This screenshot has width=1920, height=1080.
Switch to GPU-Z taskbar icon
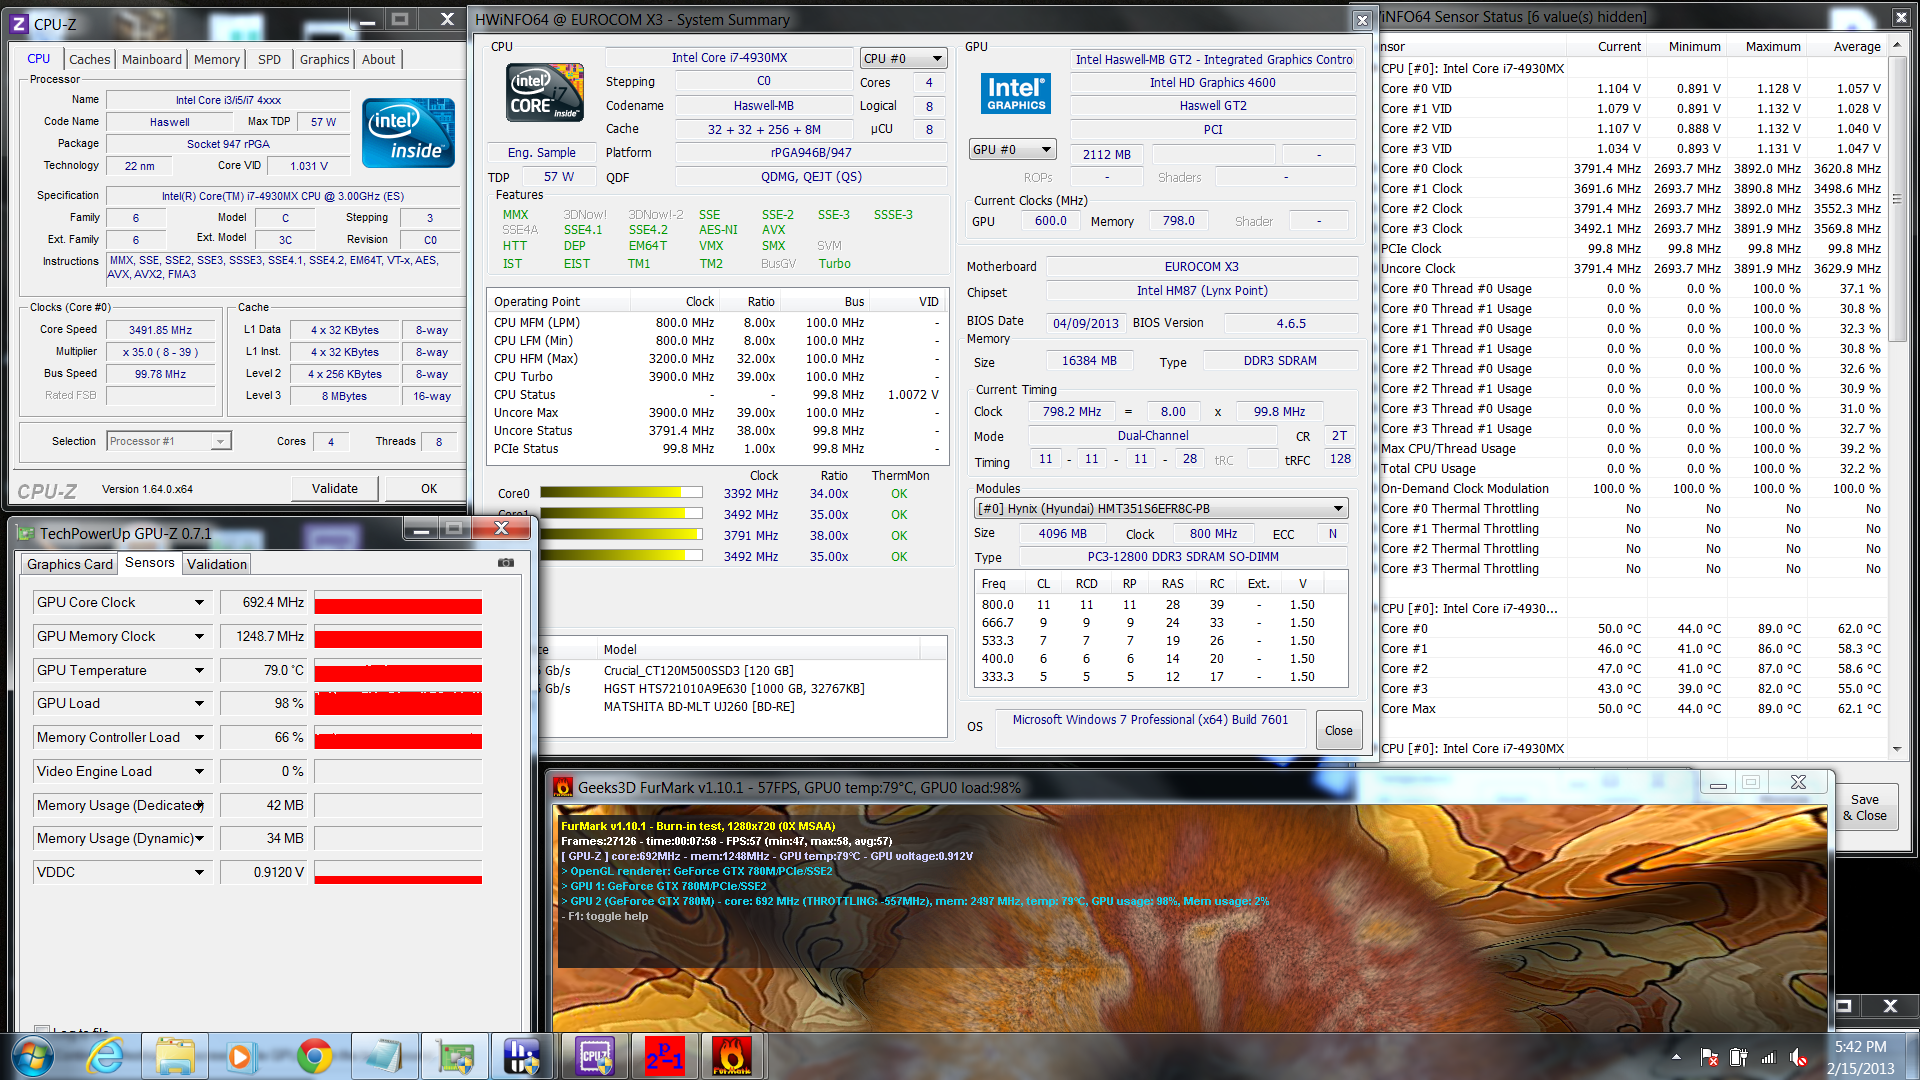point(455,1056)
